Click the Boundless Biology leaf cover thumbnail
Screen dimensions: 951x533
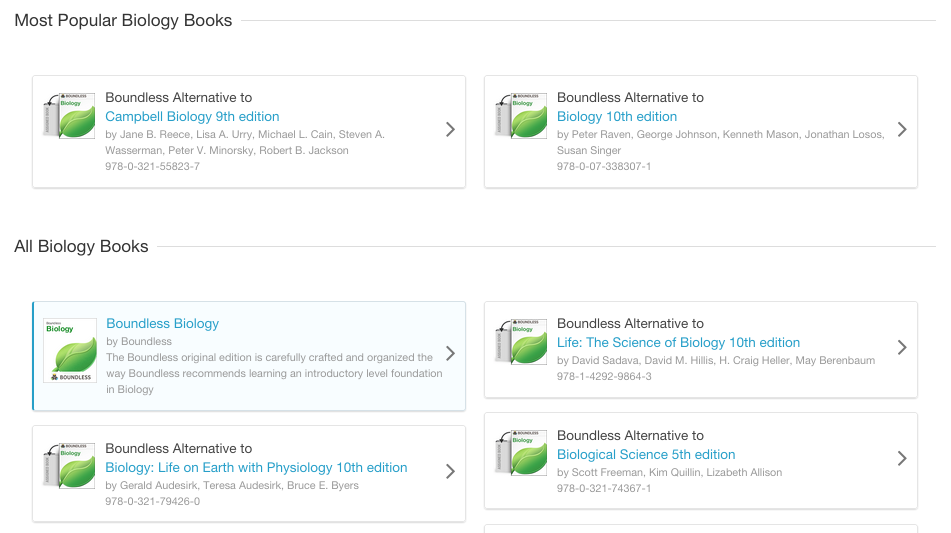click(70, 350)
